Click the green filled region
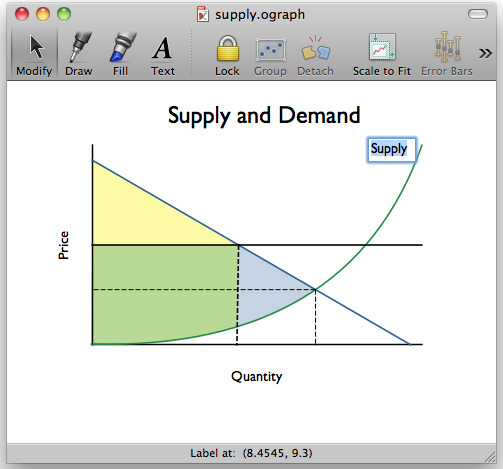Image resolution: width=503 pixels, height=469 pixels. point(160,293)
